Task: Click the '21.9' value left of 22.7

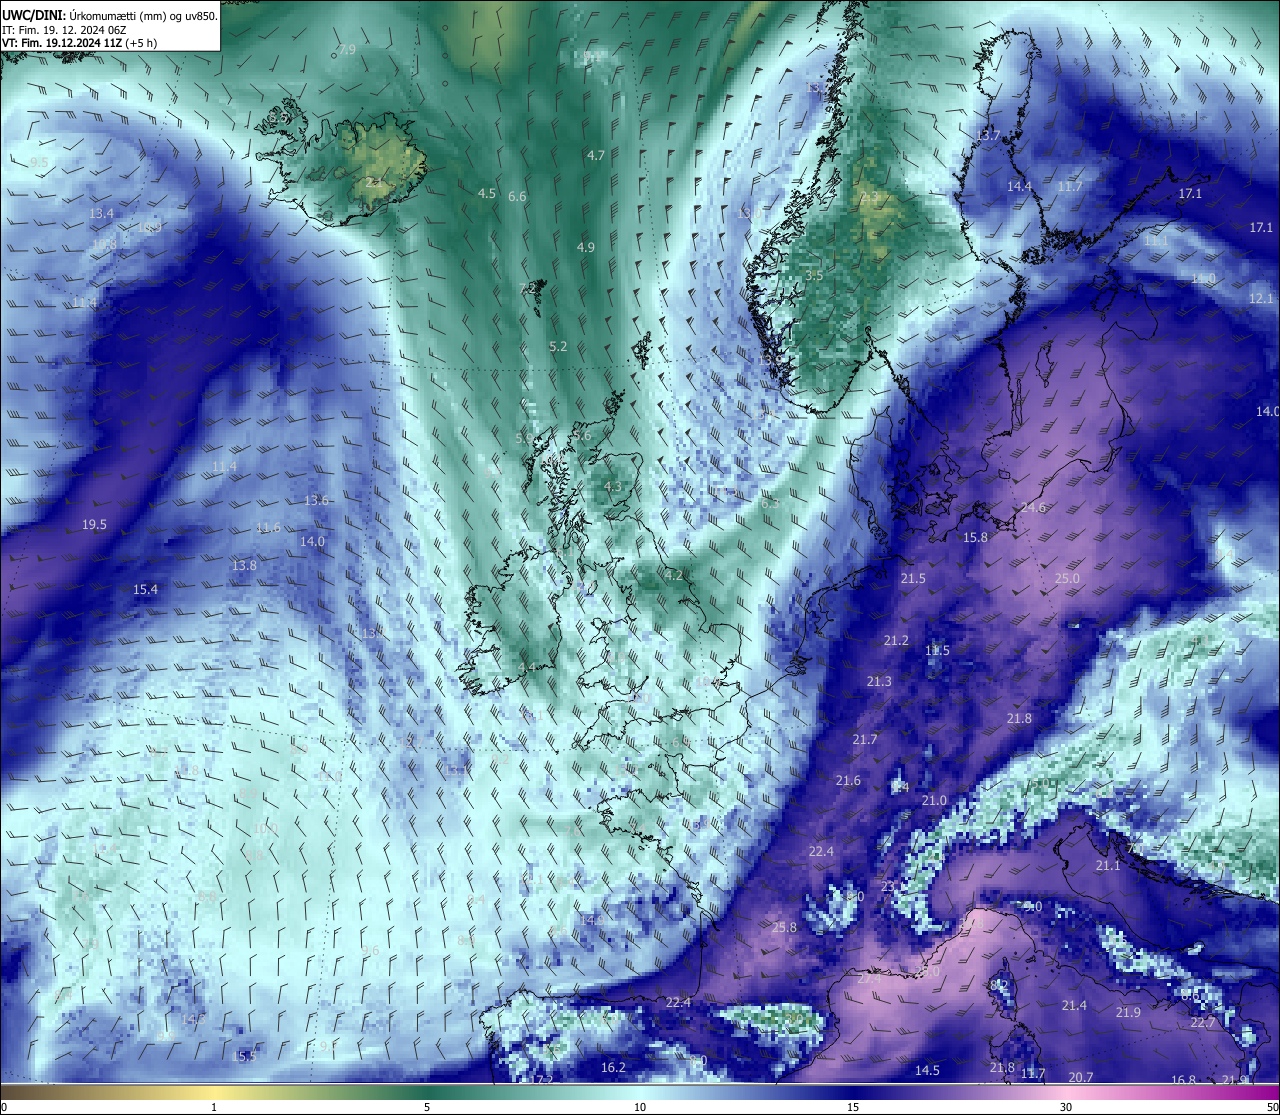Action: pos(1128,1013)
